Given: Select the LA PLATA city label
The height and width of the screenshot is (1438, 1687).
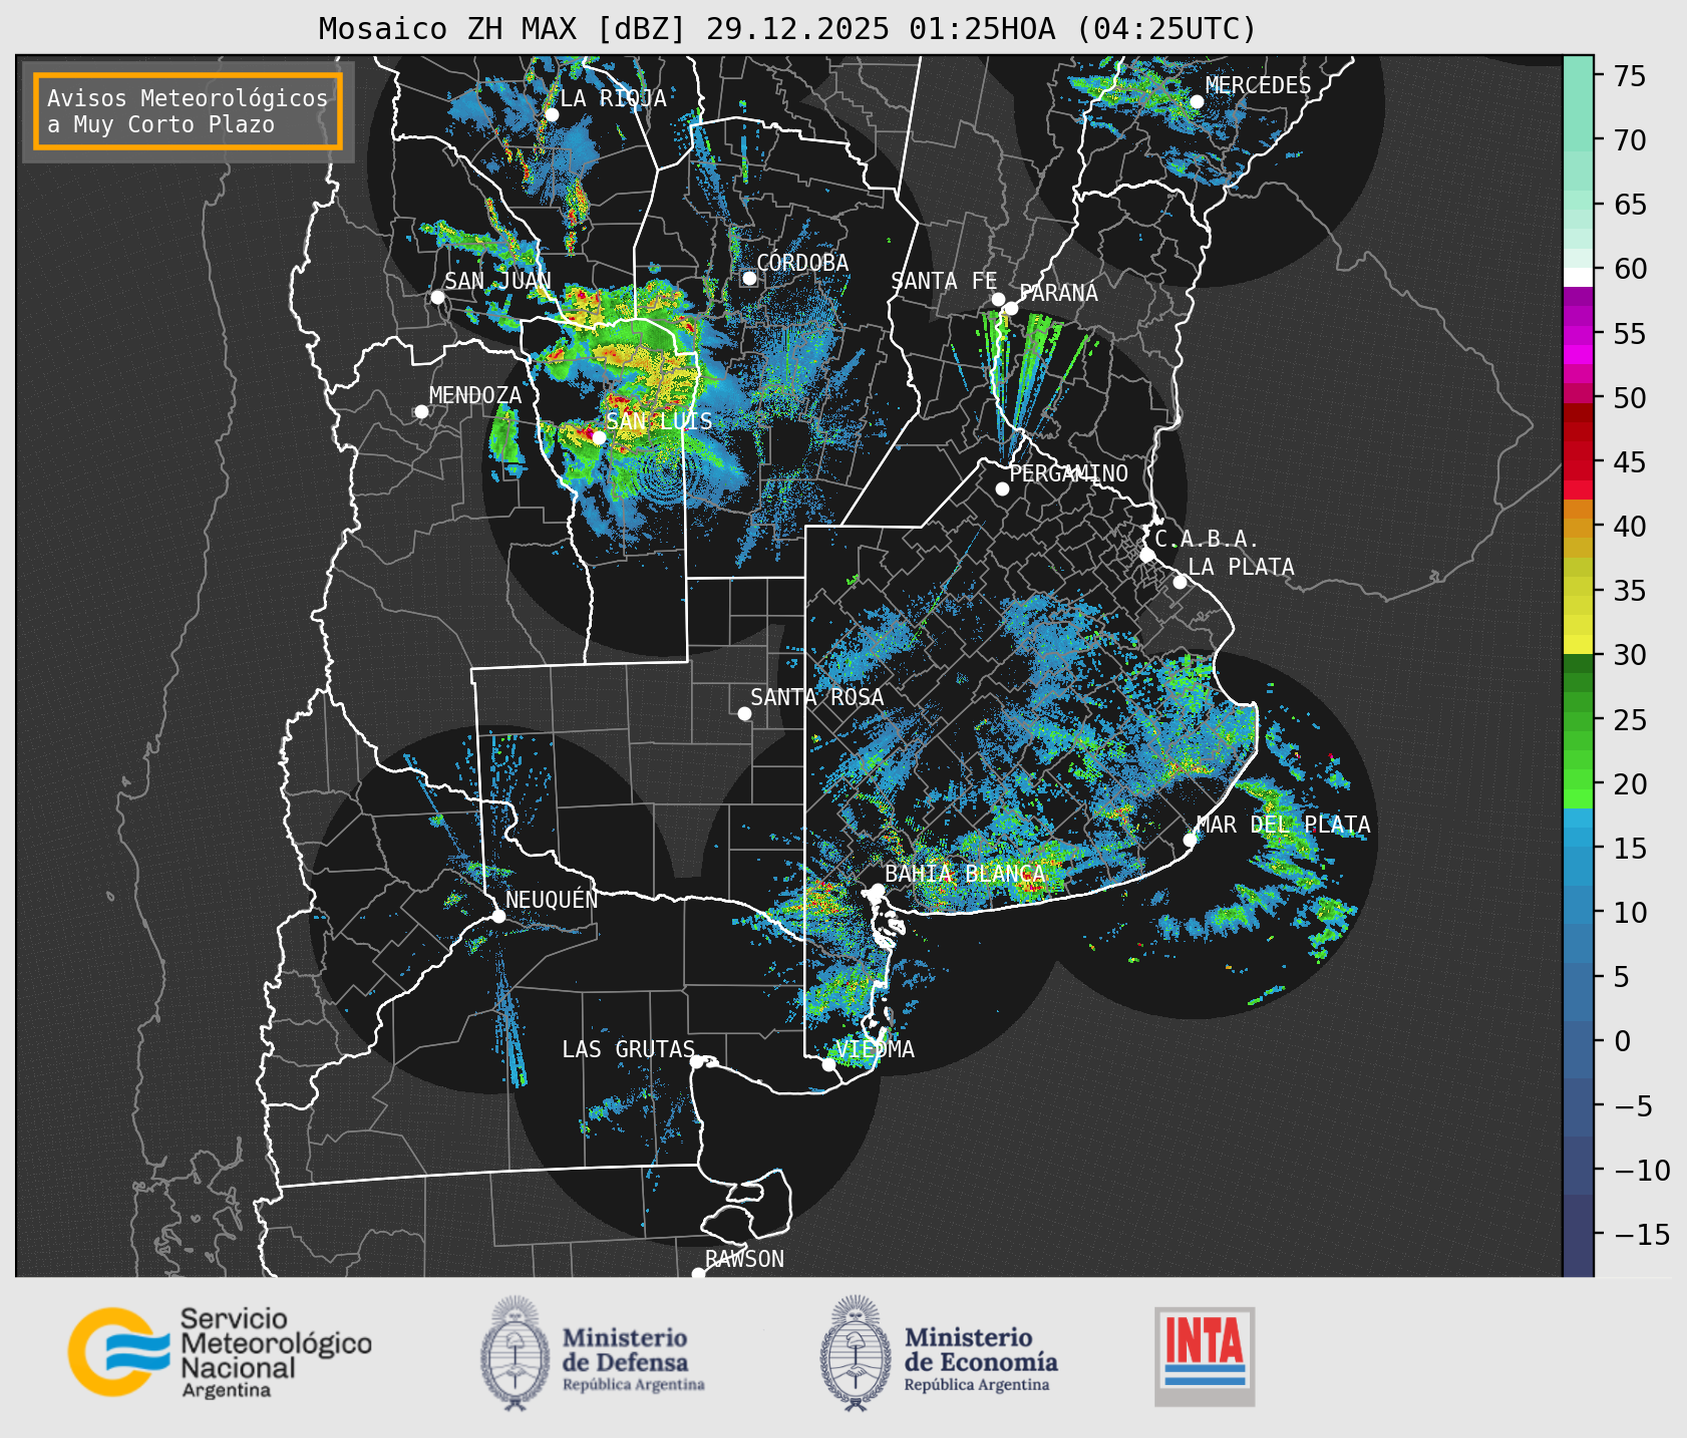Looking at the screenshot, I should click(1241, 567).
